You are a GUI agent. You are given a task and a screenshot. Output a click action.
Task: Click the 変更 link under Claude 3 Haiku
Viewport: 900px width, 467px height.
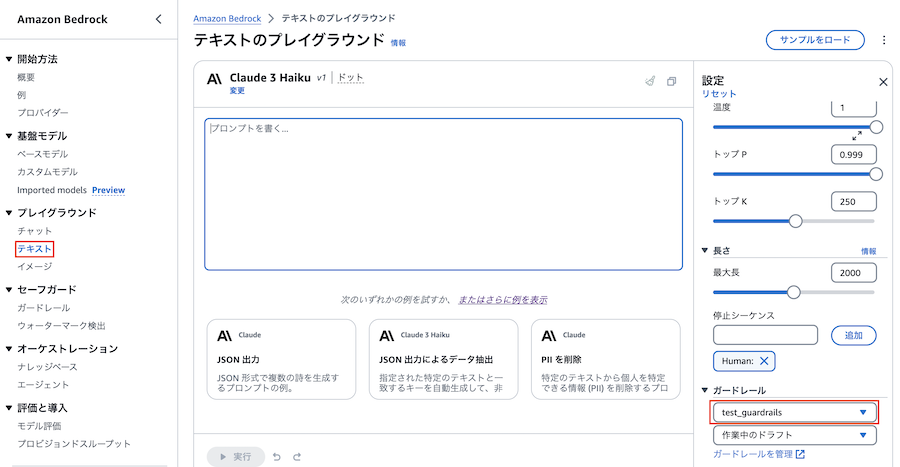pyautogui.click(x=237, y=91)
